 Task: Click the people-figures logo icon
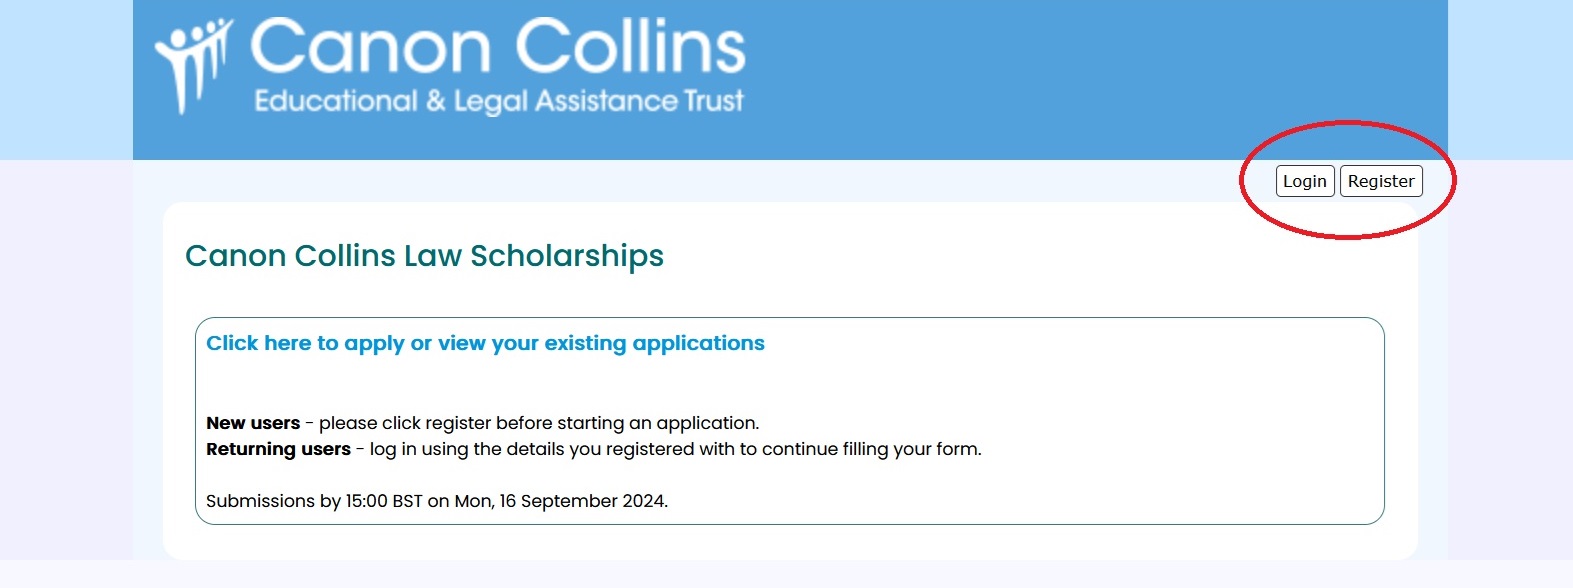coord(193,65)
